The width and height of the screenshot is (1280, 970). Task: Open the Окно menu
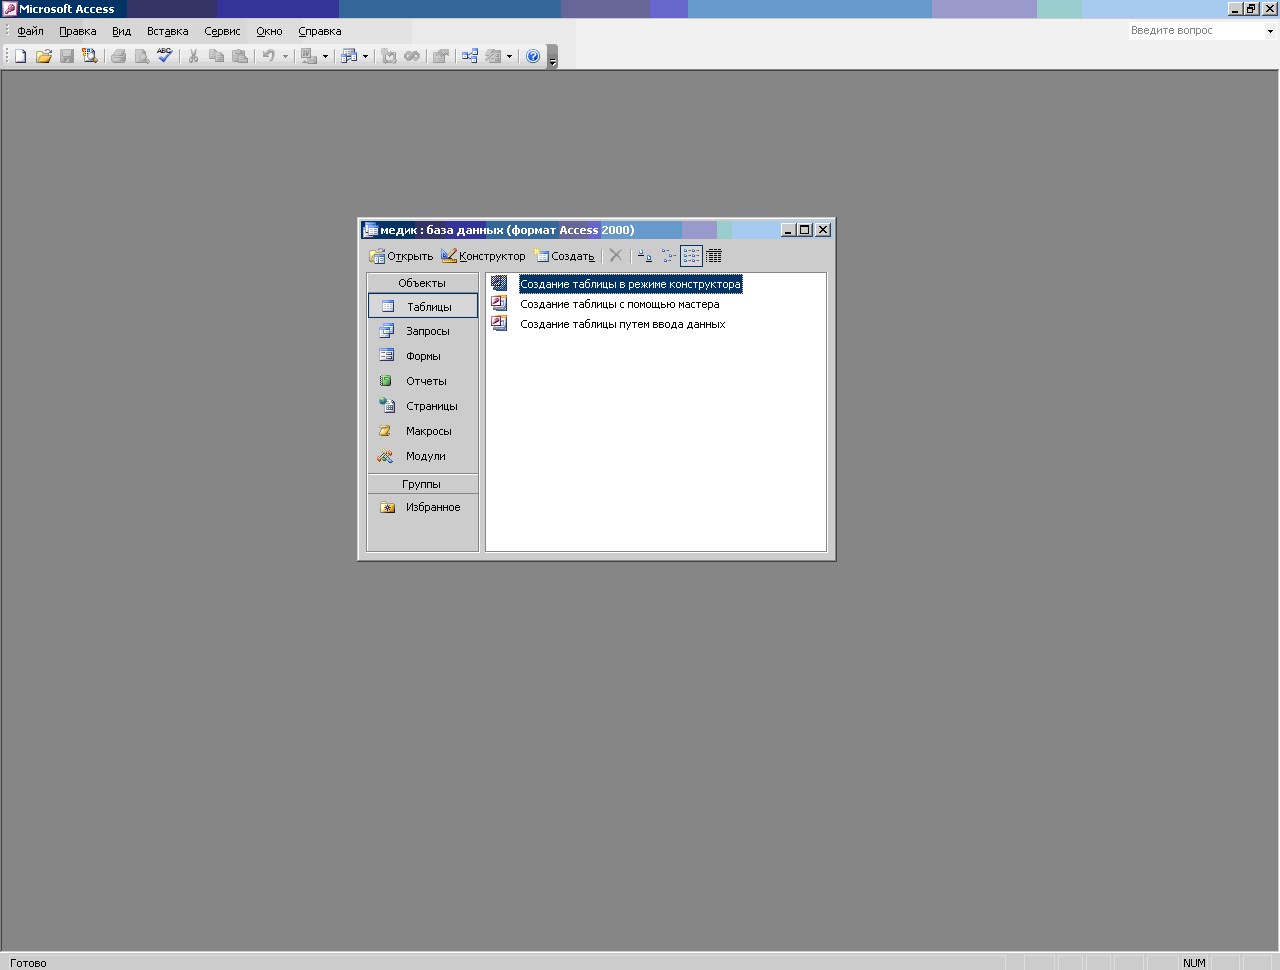(269, 31)
